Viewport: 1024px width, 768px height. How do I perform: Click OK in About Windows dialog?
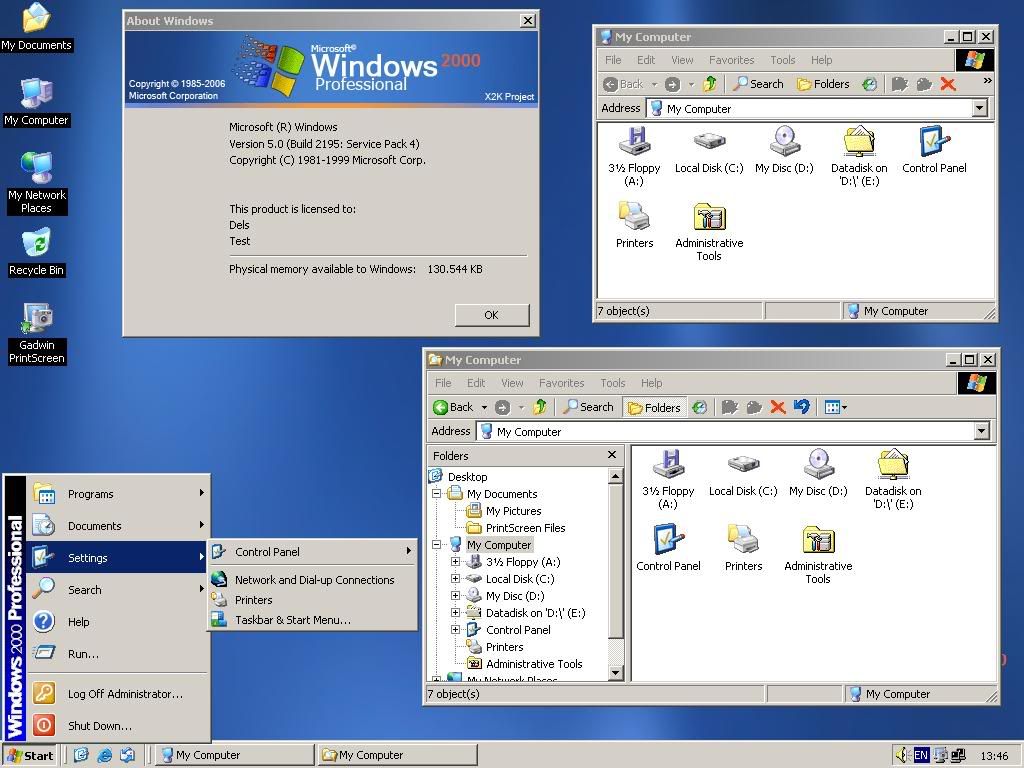coord(492,315)
